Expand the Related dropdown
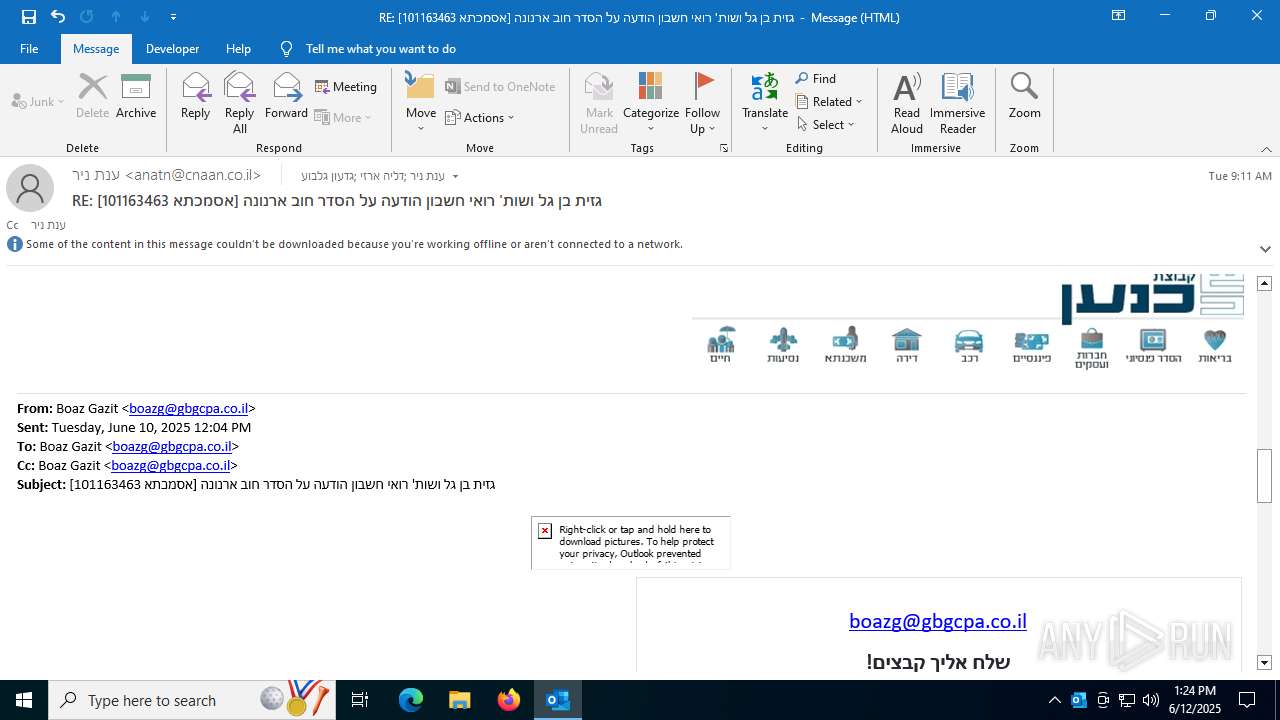Image resolution: width=1280 pixels, height=720 pixels. [x=829, y=102]
